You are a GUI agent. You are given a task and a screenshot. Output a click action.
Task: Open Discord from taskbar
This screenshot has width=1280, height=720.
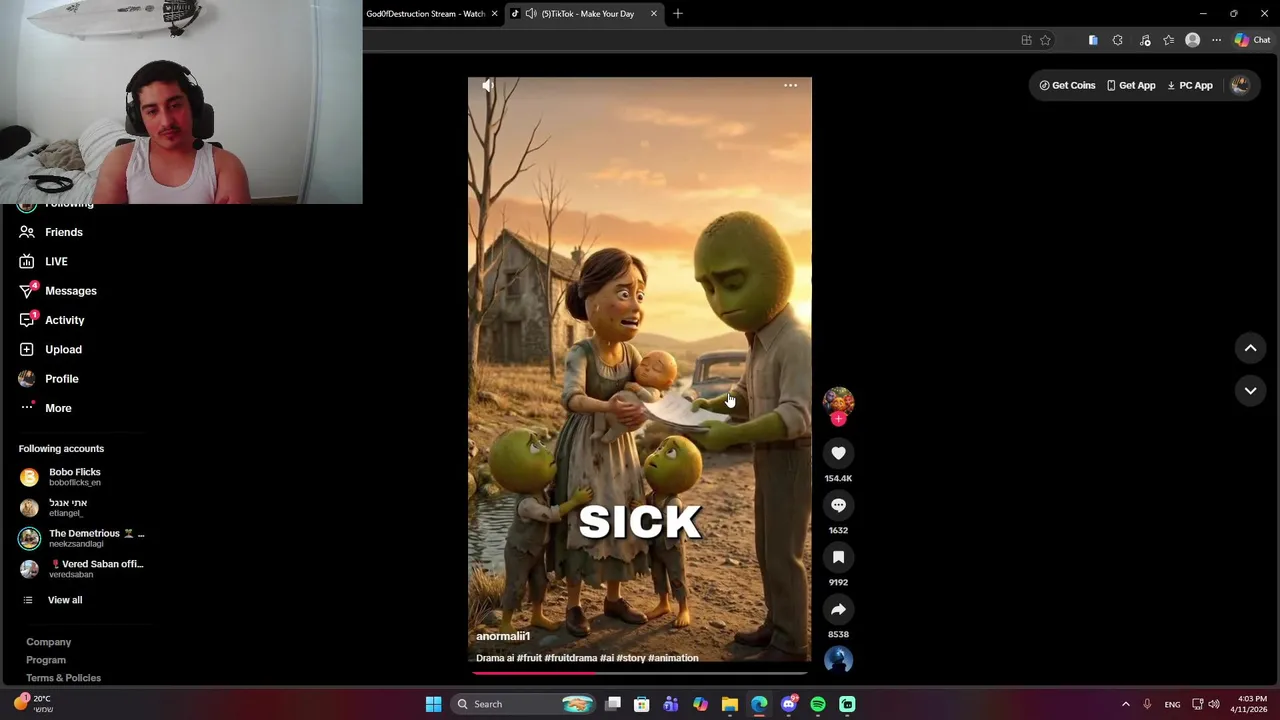[x=789, y=704]
